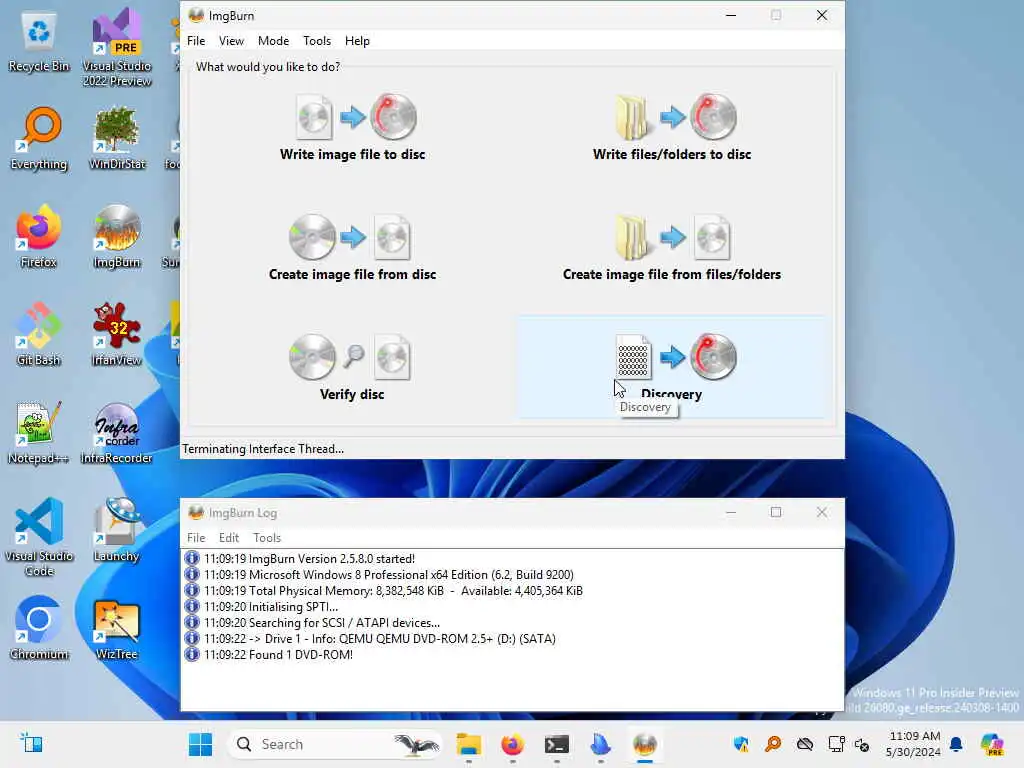
Task: Open File Explorer from taskbar
Action: [x=469, y=744]
